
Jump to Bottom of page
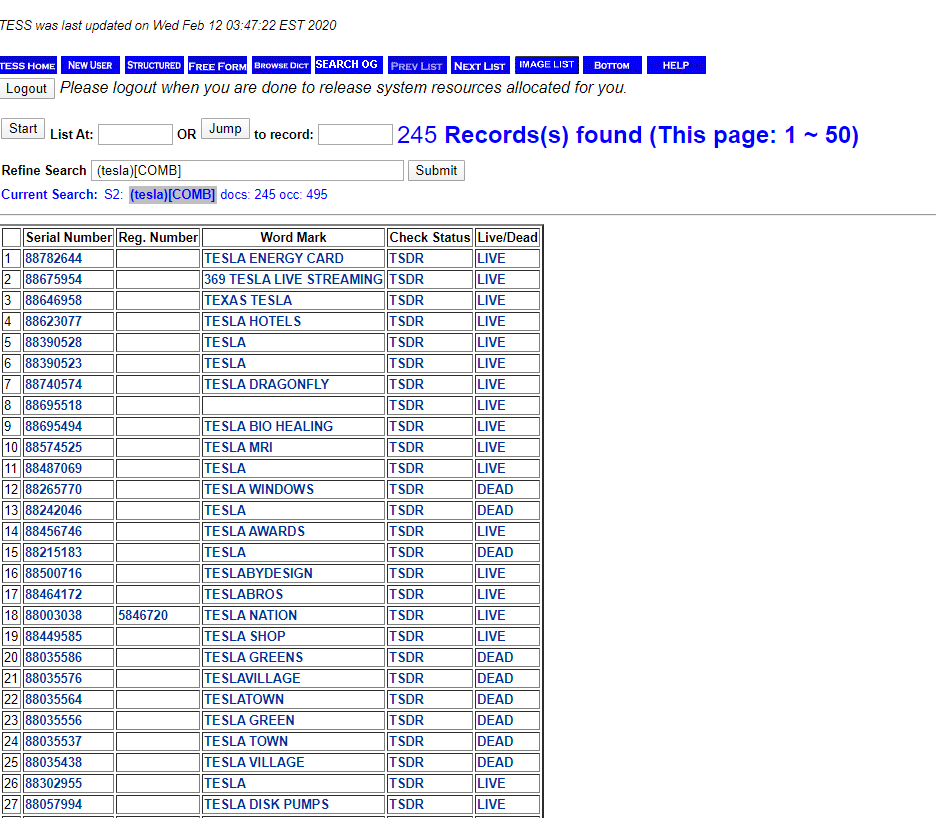pos(612,65)
